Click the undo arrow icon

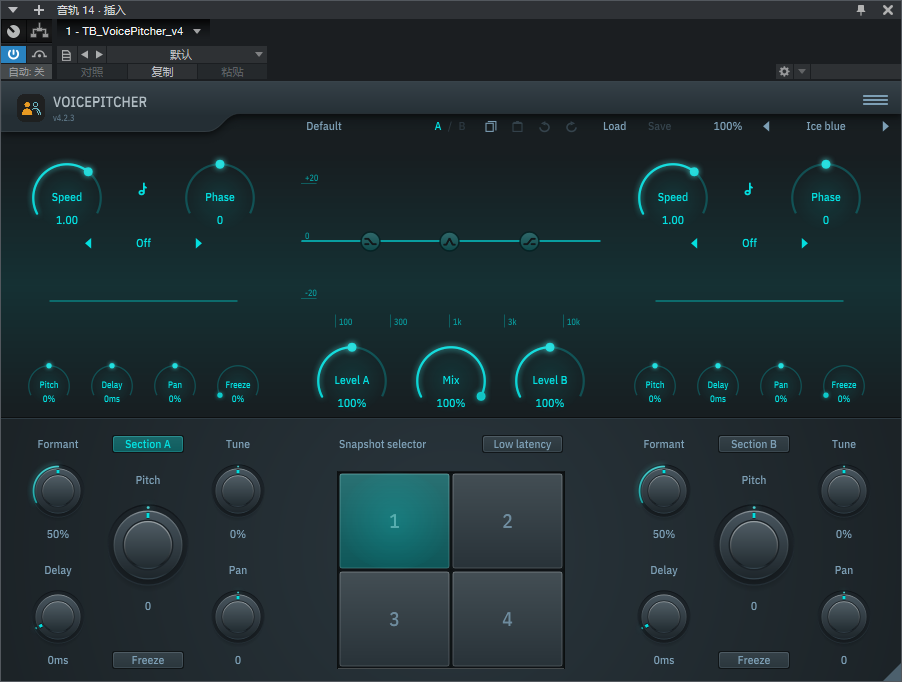point(544,127)
